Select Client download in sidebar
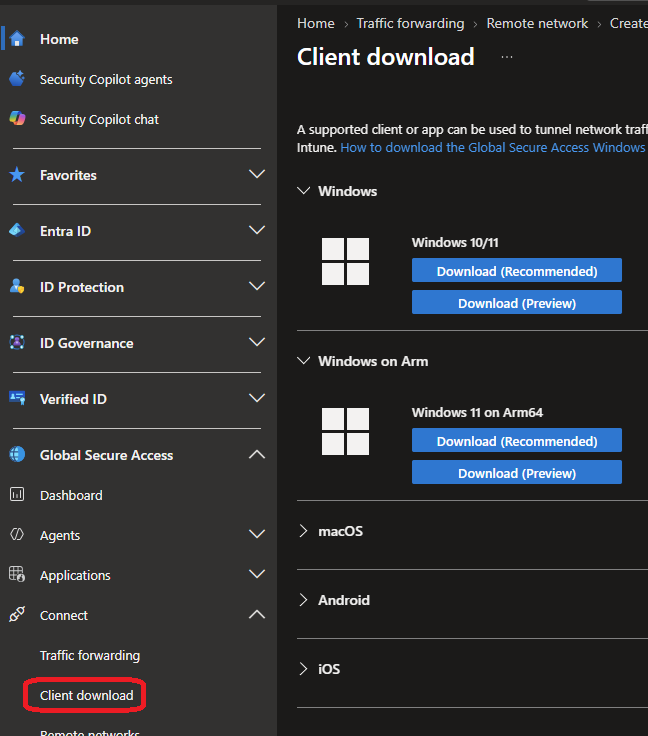 click(x=86, y=695)
